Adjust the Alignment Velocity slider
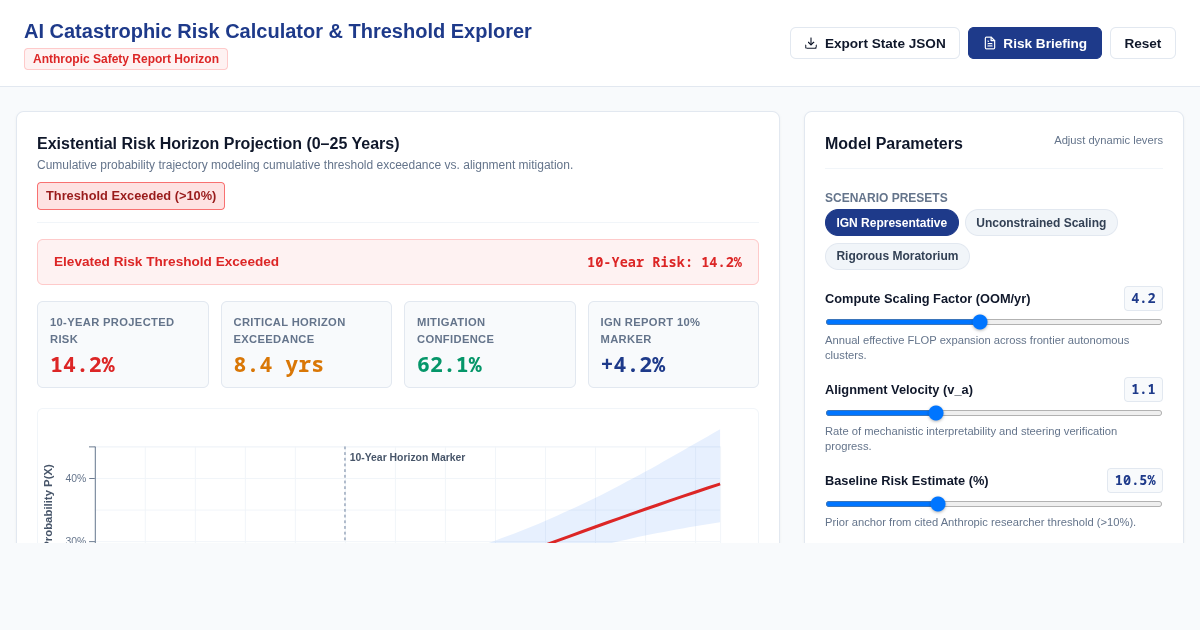 [x=994, y=413]
